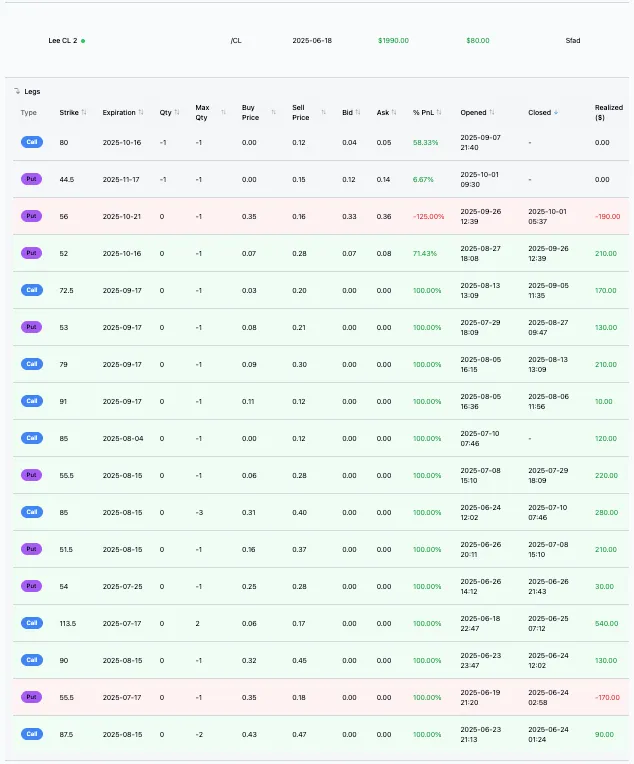The width and height of the screenshot is (634, 764).
Task: Click the Call badge for strike 113.5
Action: [32, 623]
